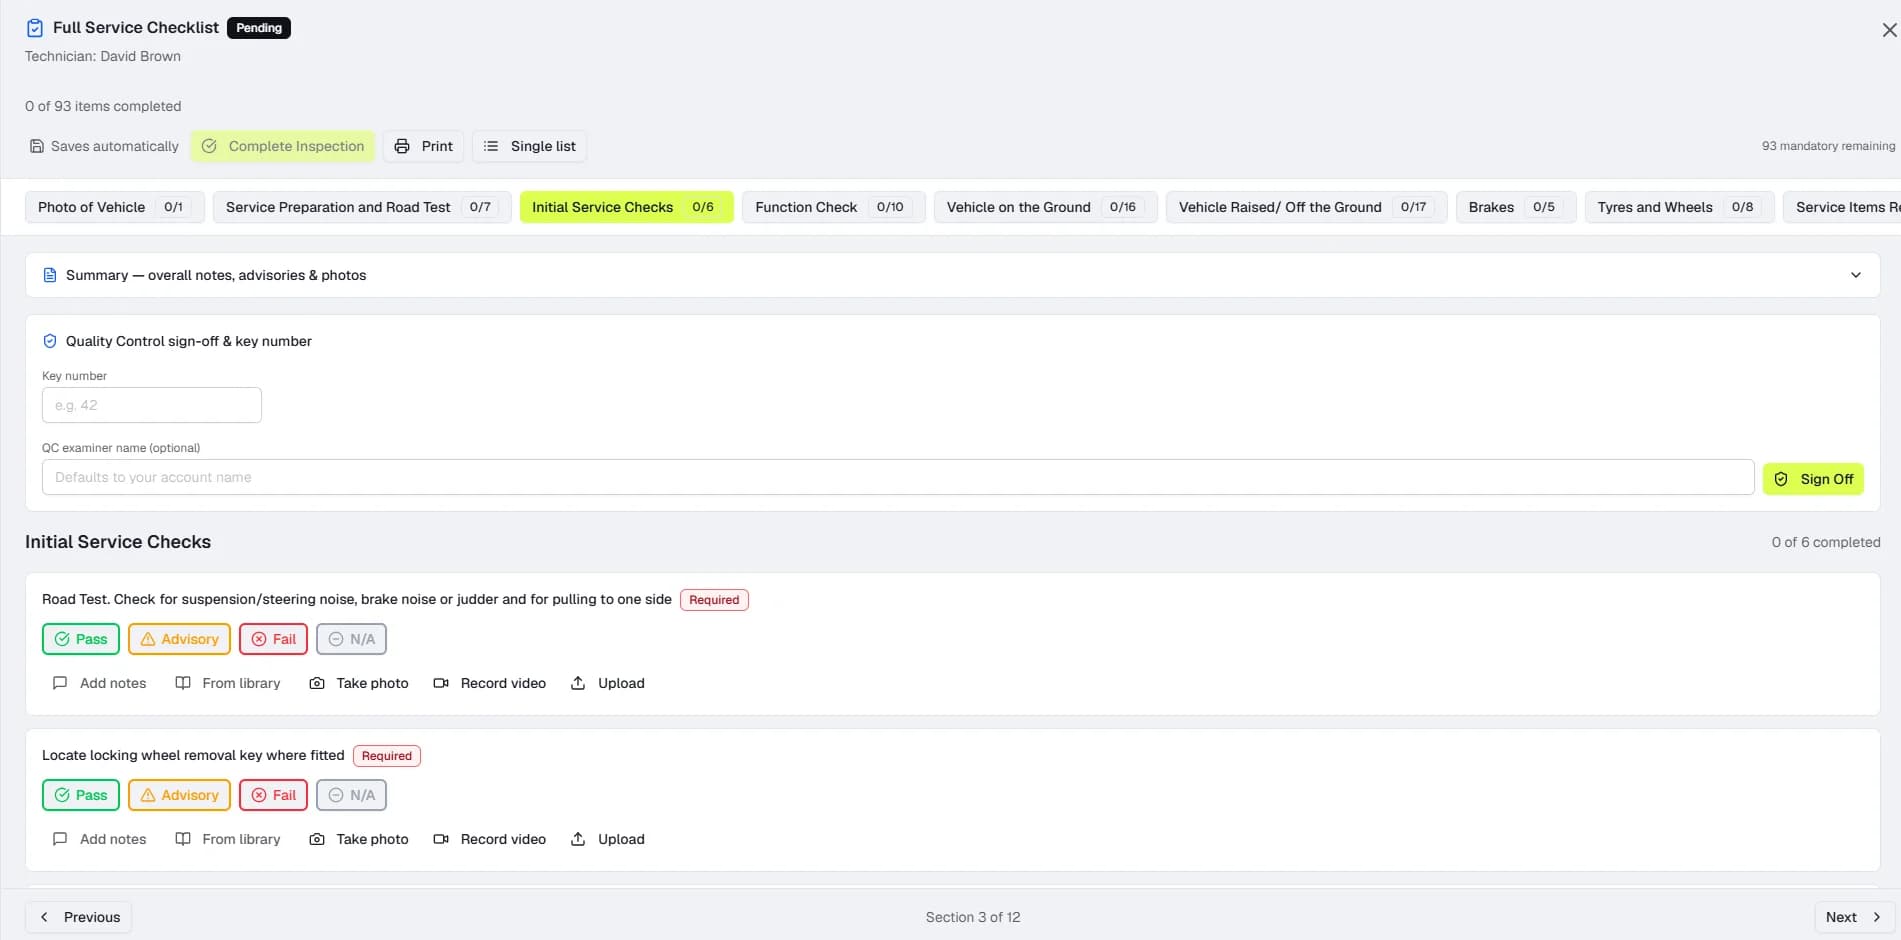Click the video icon in locking wheel key row

[441, 839]
